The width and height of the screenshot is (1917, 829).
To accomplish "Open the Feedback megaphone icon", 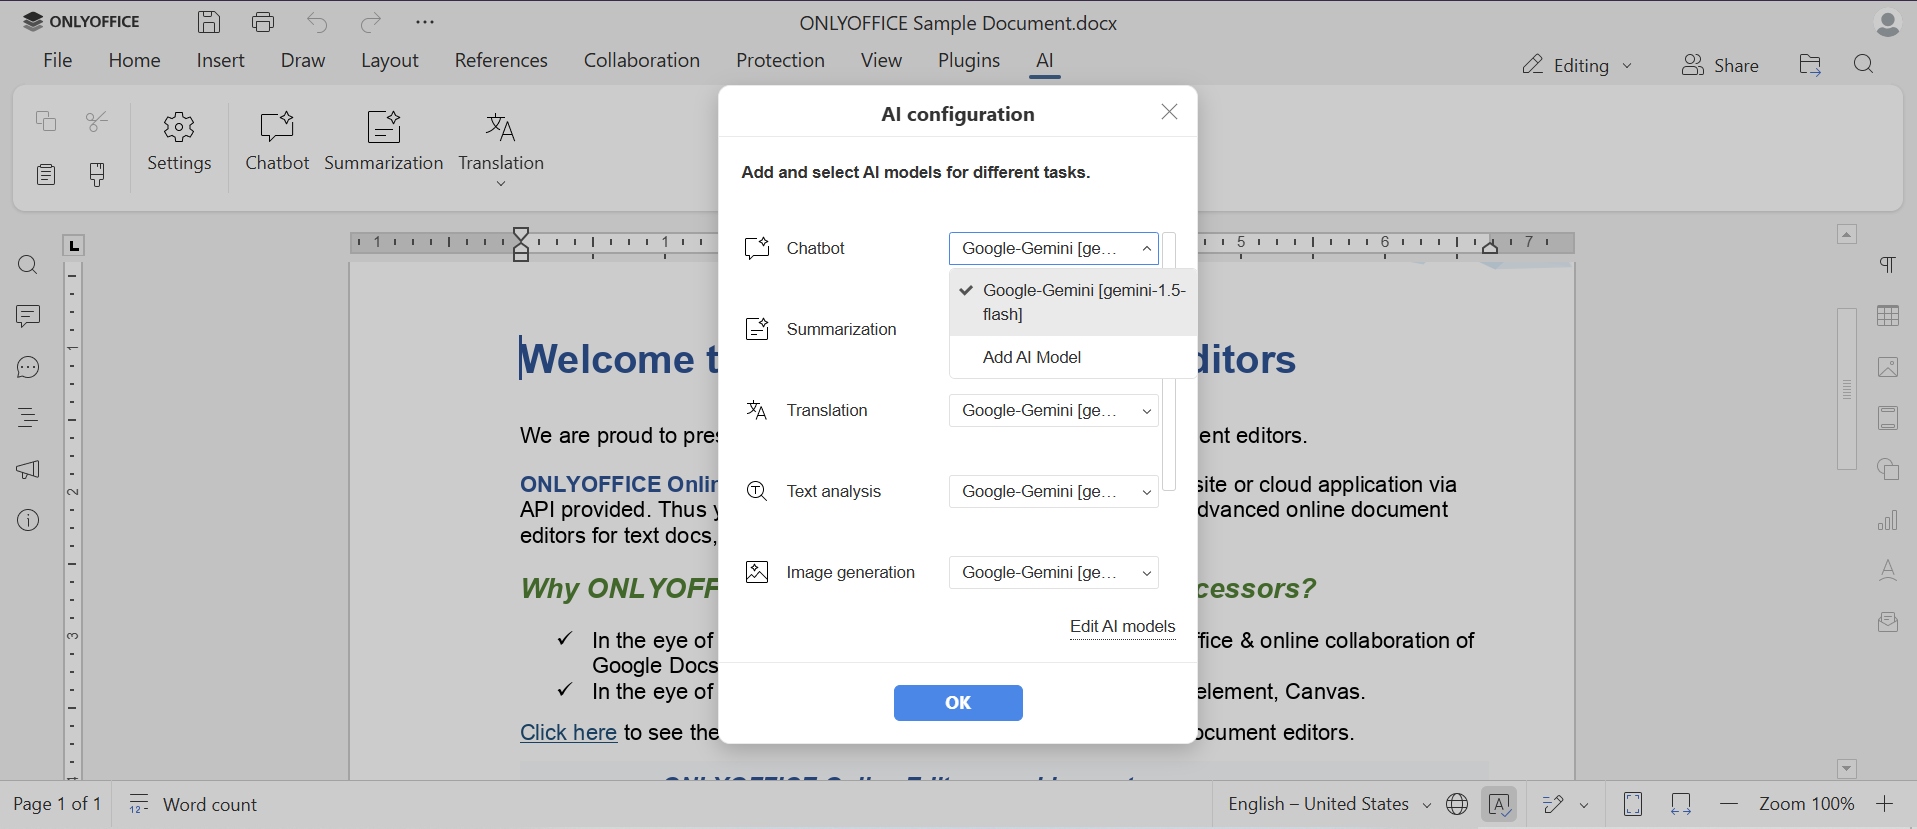I will (x=28, y=469).
